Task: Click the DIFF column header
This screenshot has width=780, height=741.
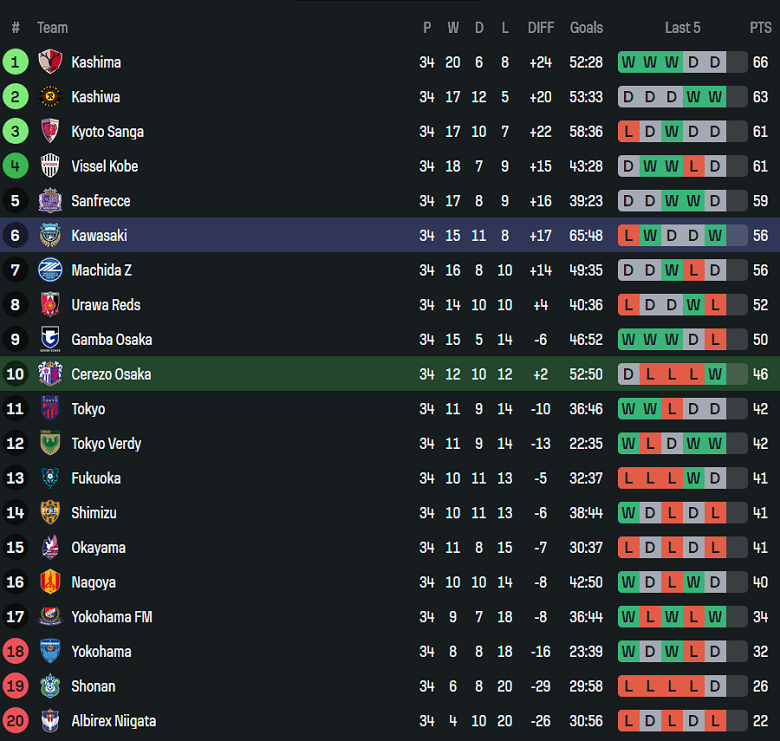Action: (x=541, y=28)
